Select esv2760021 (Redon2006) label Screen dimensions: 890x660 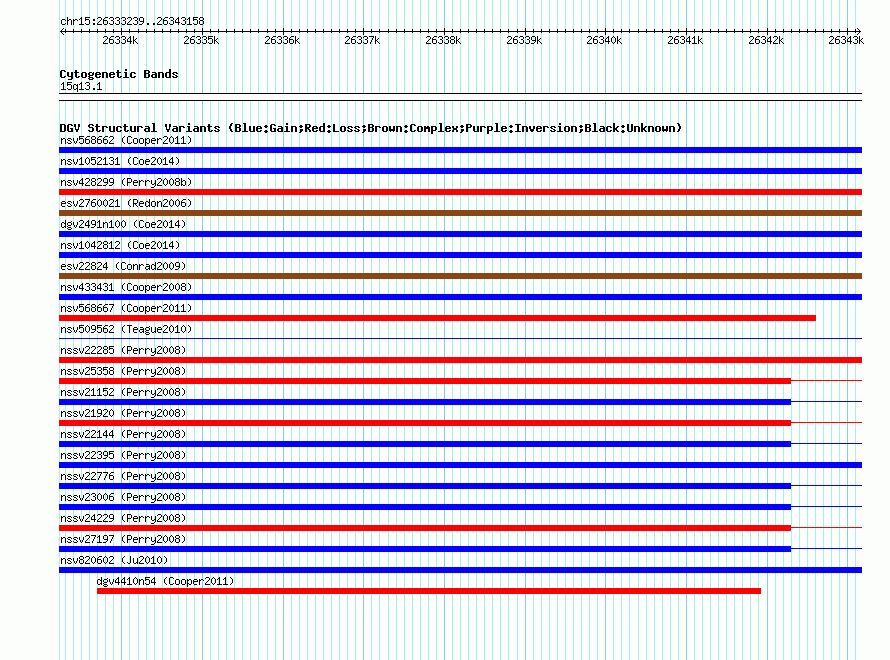coord(126,203)
